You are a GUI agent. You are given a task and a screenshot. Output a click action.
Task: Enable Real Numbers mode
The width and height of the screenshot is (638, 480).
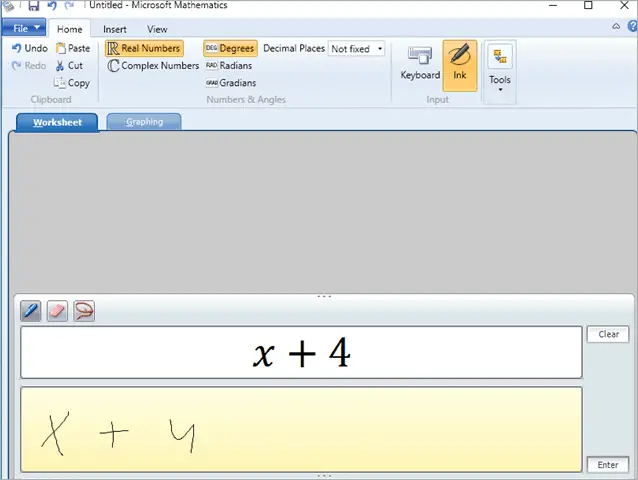point(144,48)
